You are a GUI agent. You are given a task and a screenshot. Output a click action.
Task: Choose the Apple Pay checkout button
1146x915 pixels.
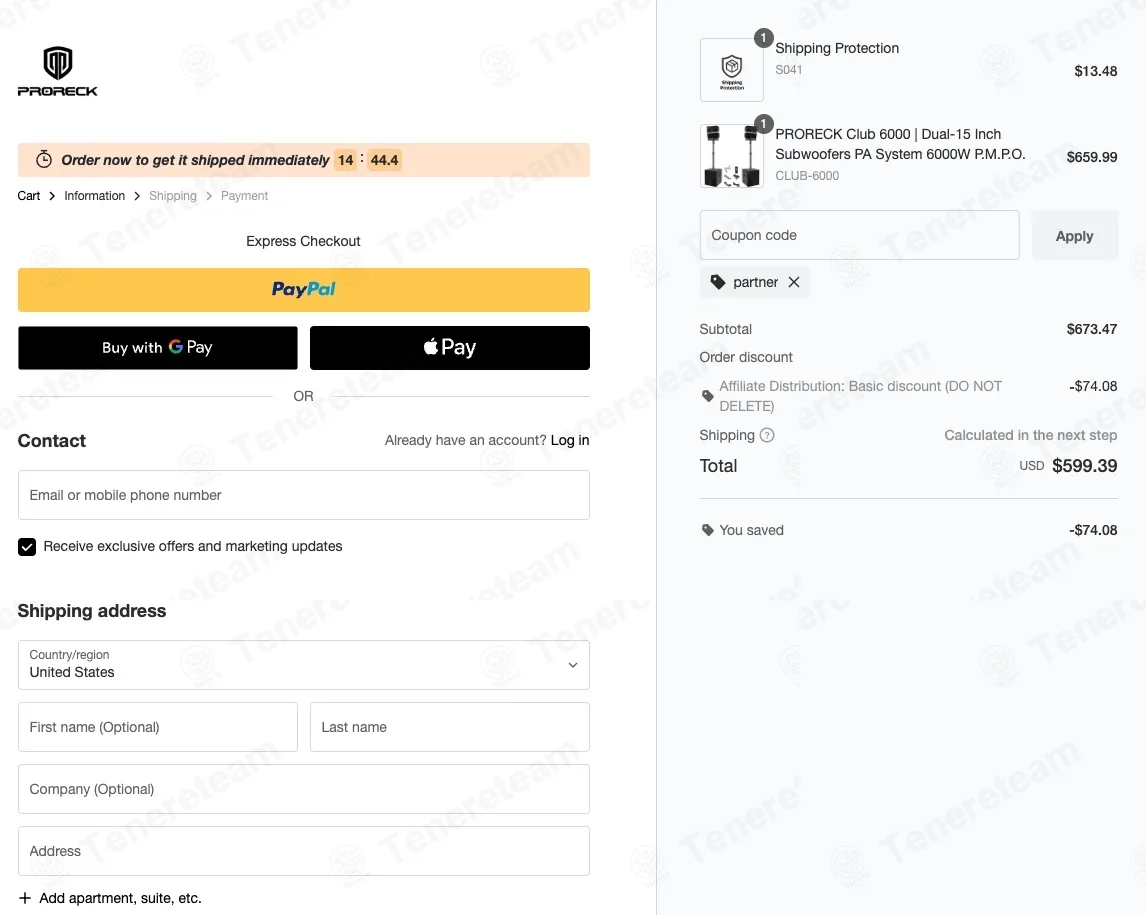click(x=450, y=348)
